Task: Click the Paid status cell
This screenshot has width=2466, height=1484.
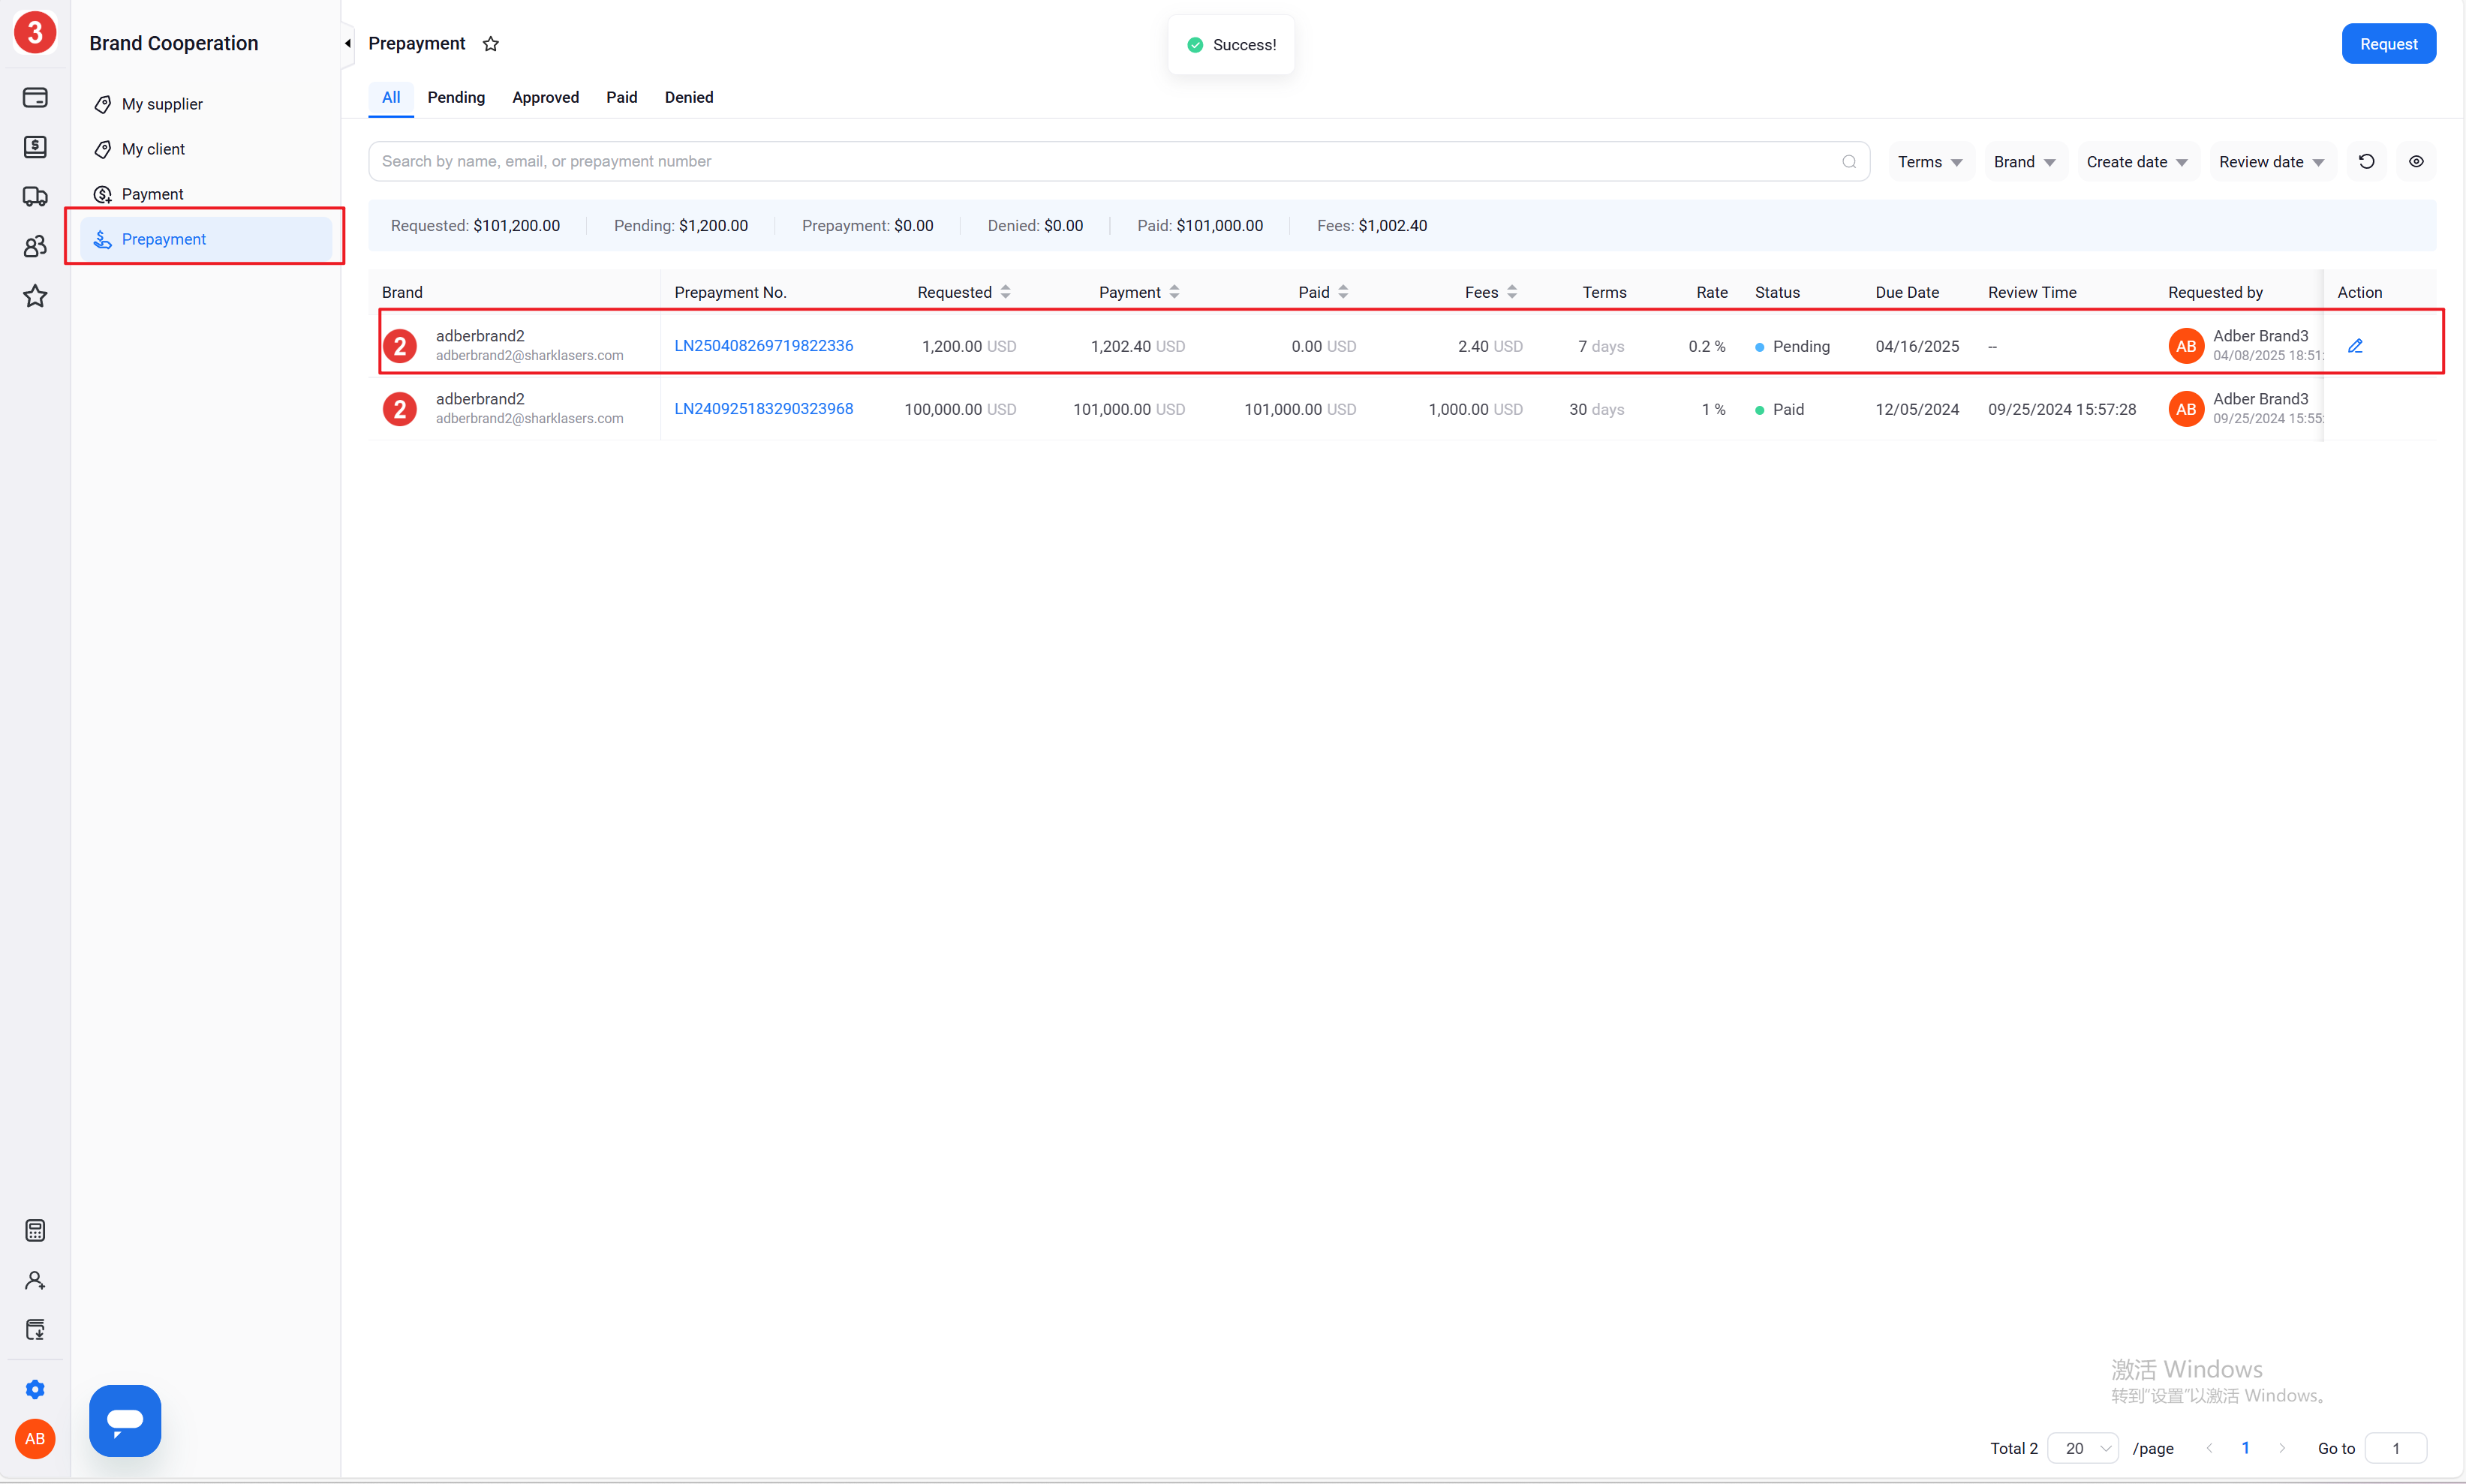Action: pos(1779,409)
